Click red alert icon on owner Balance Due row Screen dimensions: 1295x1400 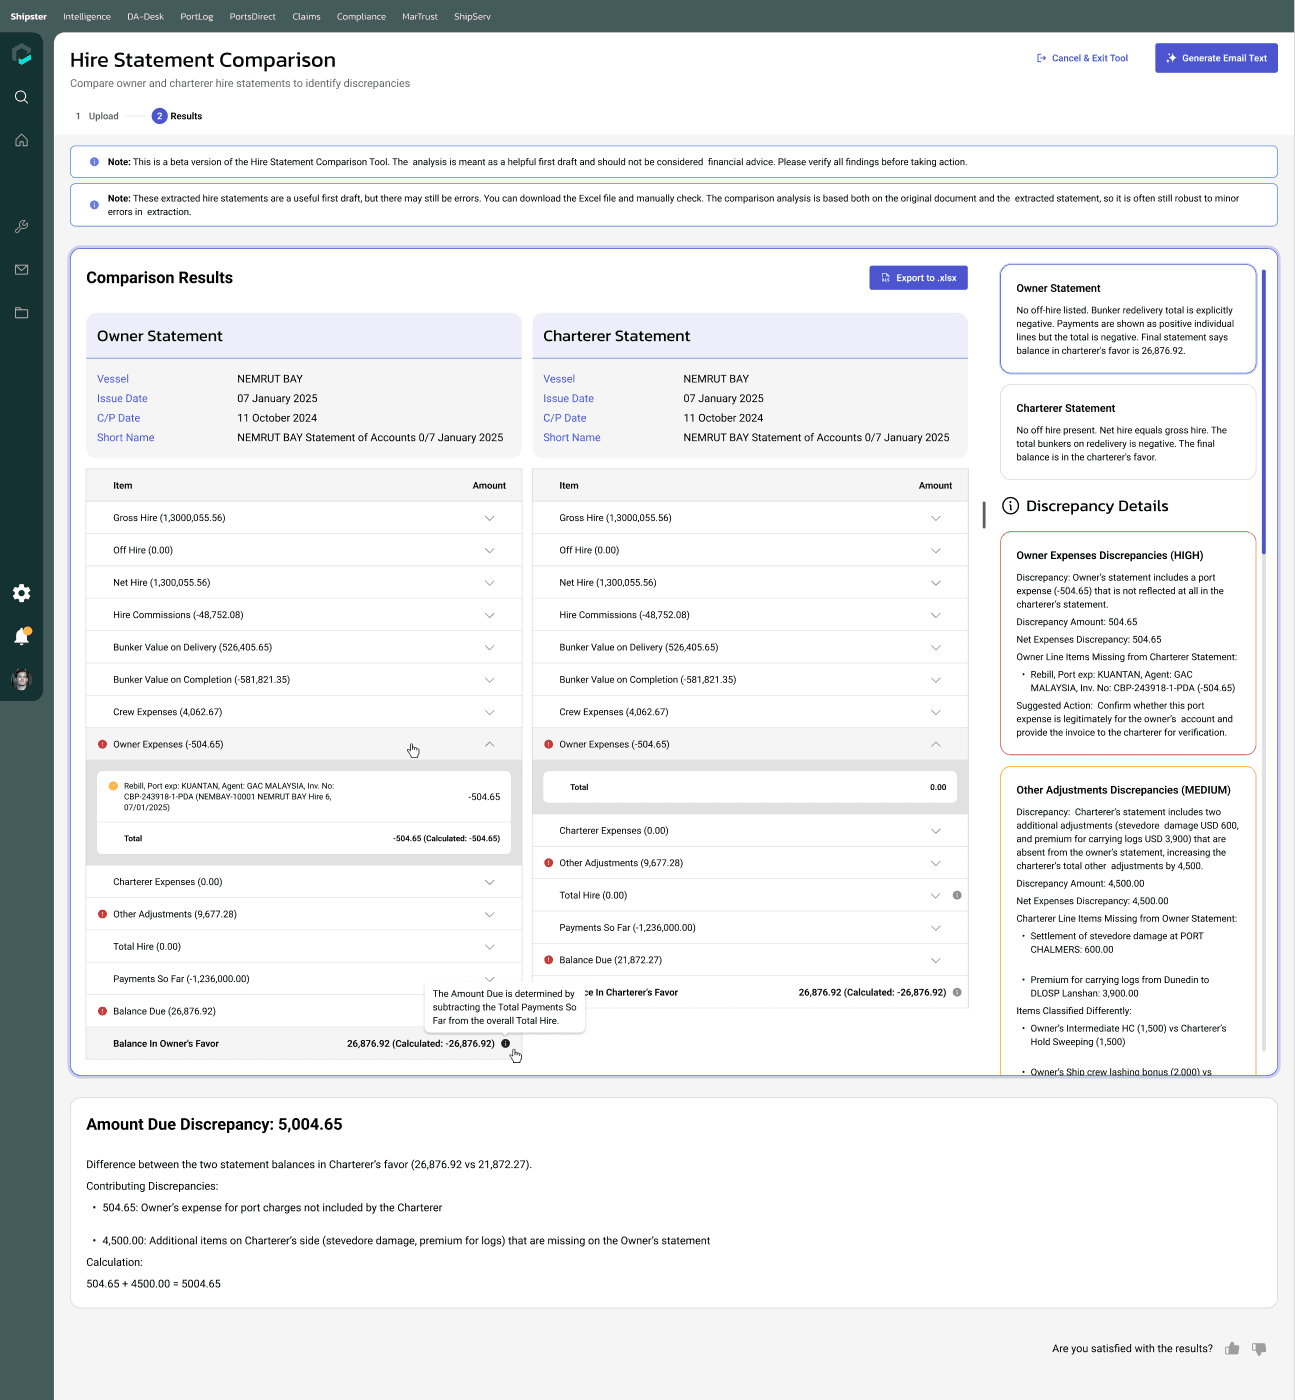point(102,1011)
